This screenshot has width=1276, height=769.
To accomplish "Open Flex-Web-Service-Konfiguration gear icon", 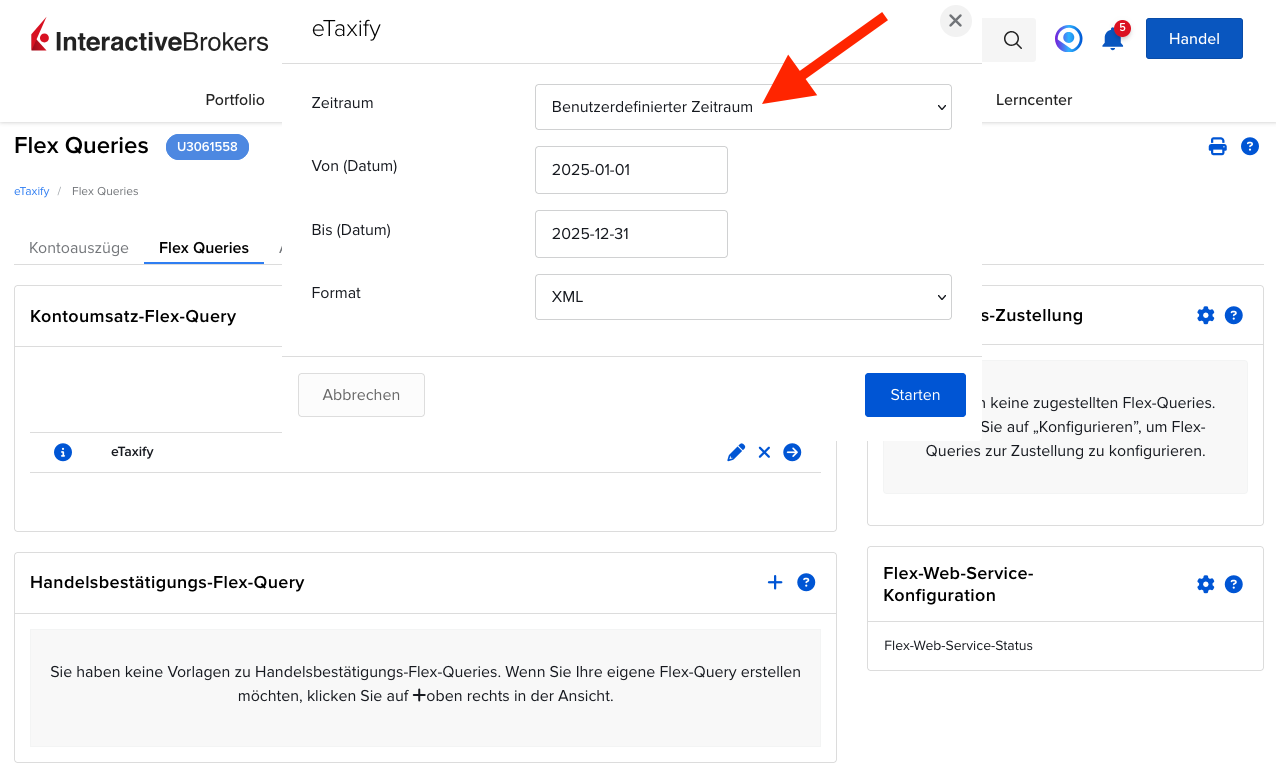I will tap(1206, 584).
